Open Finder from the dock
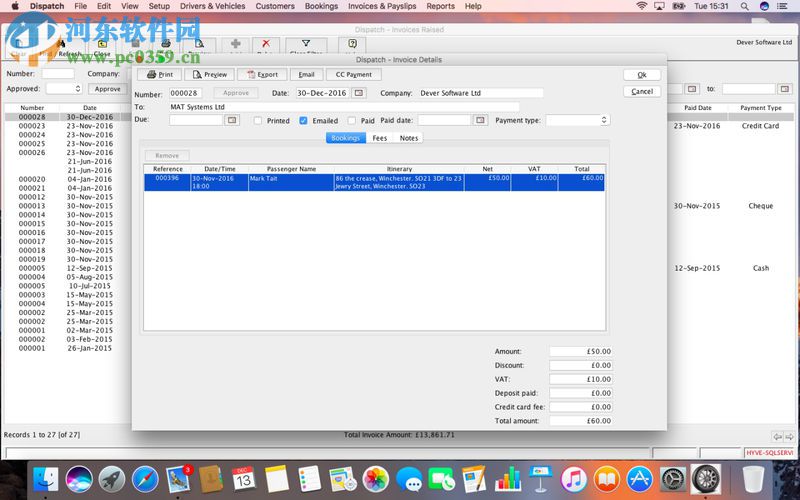The width and height of the screenshot is (800, 500). [46, 480]
